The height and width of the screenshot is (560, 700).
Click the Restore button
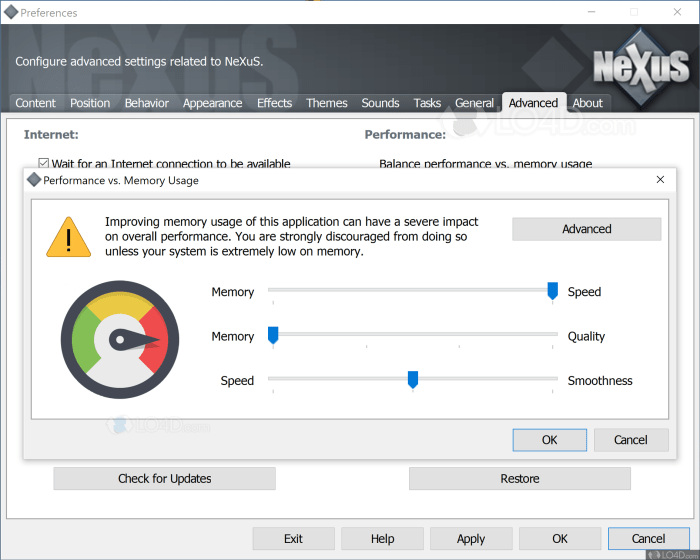point(520,479)
